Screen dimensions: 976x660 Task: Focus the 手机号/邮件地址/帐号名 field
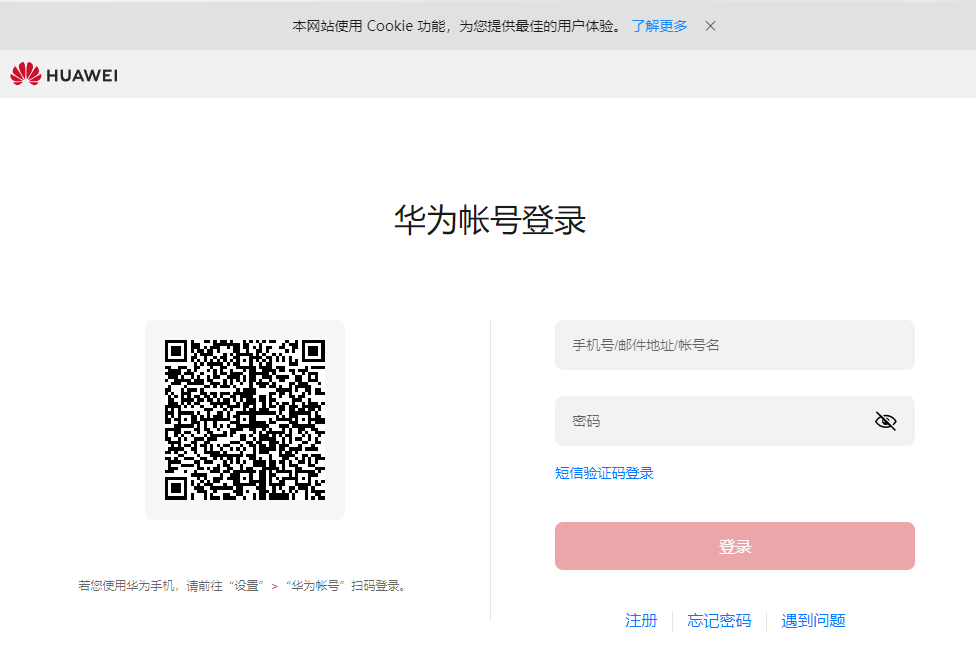coord(734,345)
